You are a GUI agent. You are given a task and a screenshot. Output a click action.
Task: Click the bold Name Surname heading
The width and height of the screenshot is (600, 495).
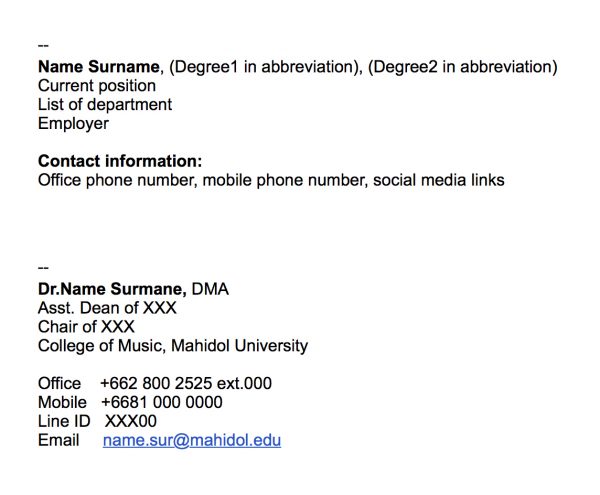click(x=99, y=67)
